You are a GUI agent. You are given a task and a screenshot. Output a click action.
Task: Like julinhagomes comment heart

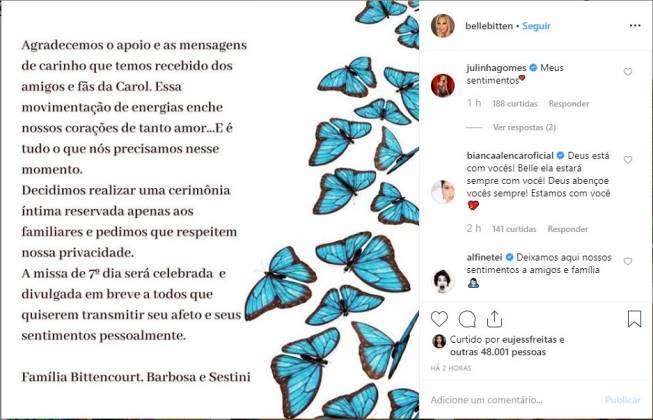[x=628, y=72]
